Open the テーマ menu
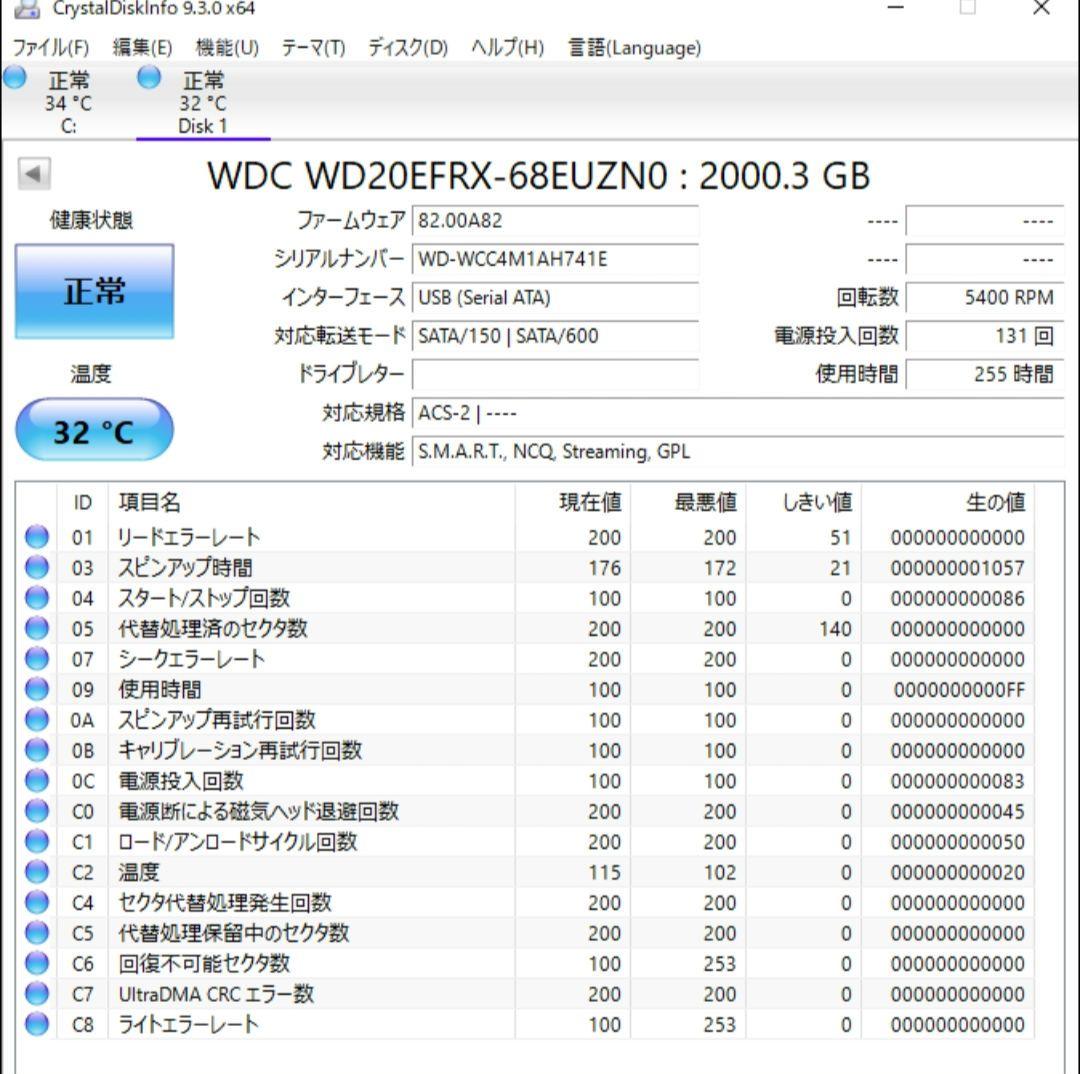The width and height of the screenshot is (1080, 1074). 312,47
